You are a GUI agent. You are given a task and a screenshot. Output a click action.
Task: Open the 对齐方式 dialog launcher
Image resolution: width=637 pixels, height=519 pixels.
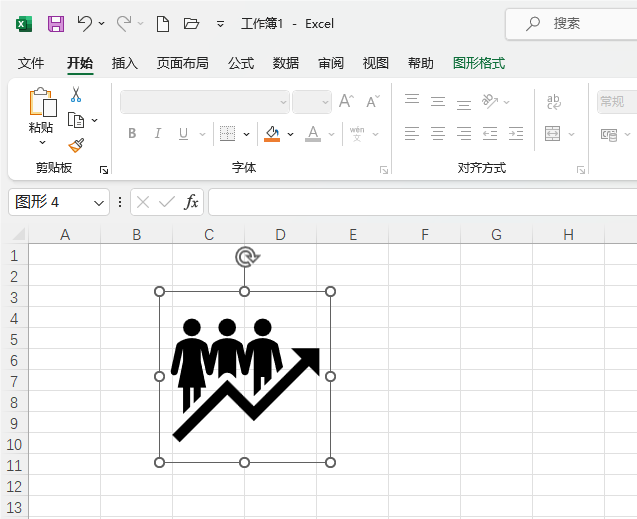(581, 170)
